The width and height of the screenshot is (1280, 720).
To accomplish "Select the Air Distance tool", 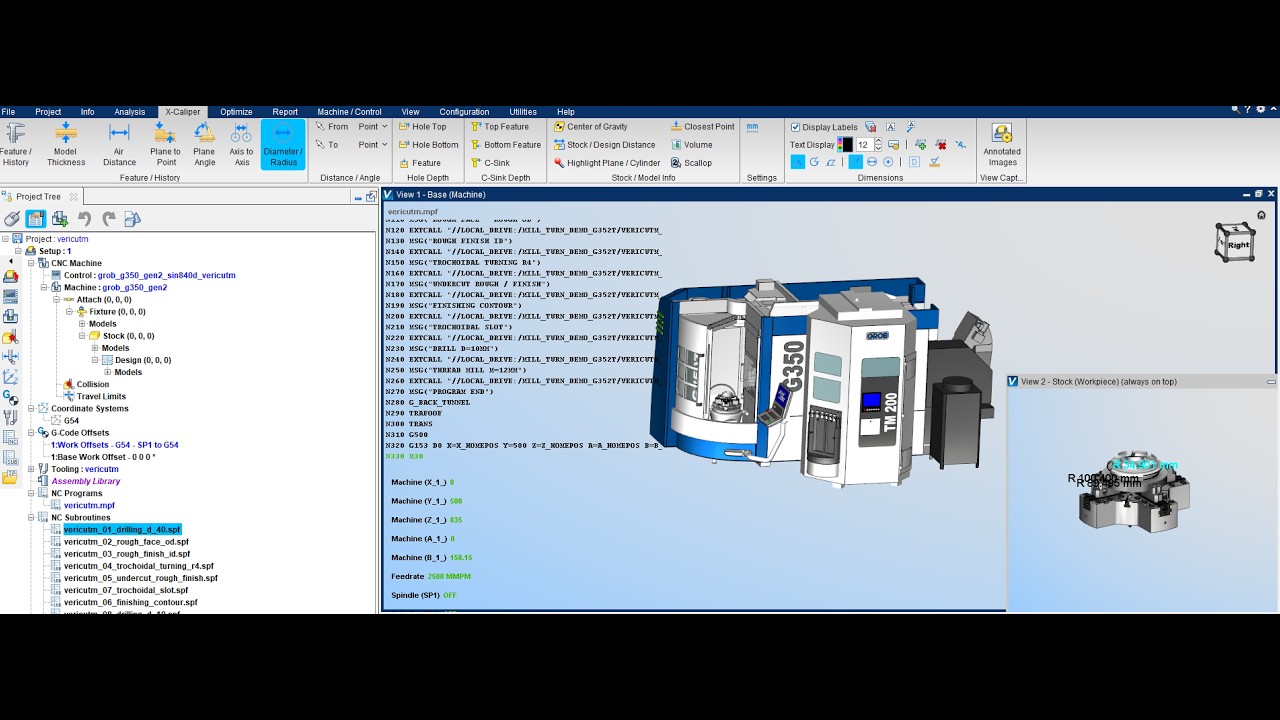I will (x=119, y=144).
